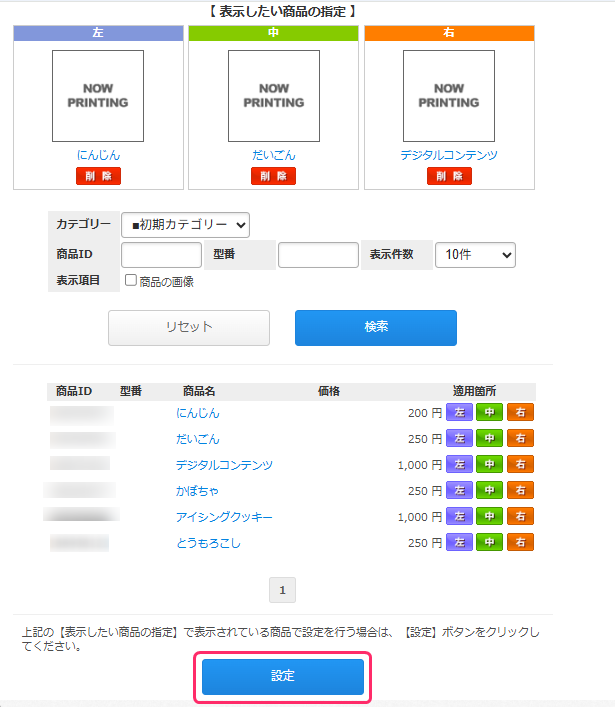Enable the 商品の画像 checkbox
The height and width of the screenshot is (707, 615).
pyautogui.click(x=130, y=281)
